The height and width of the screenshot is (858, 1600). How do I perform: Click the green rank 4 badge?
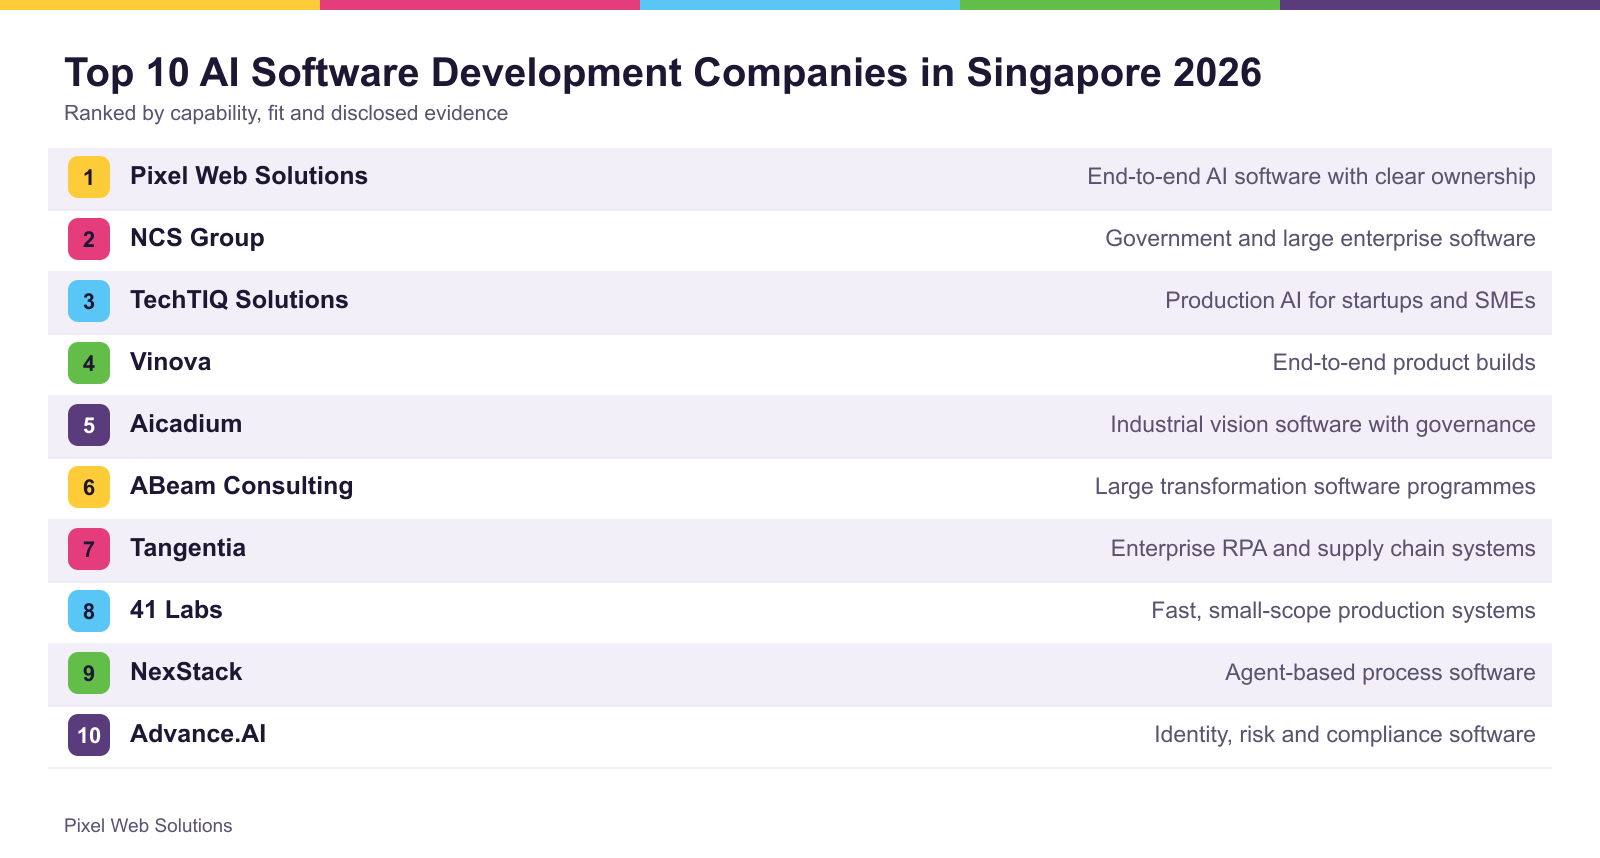pos(89,363)
